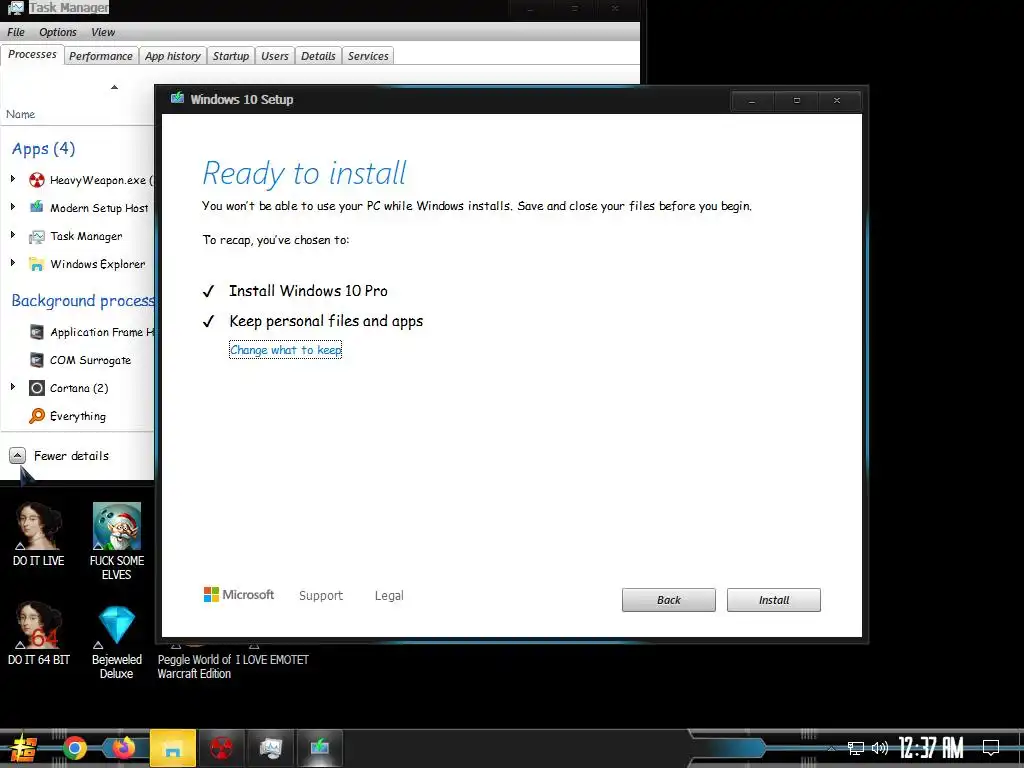
Task: Switch to the App history tab
Action: pos(172,56)
